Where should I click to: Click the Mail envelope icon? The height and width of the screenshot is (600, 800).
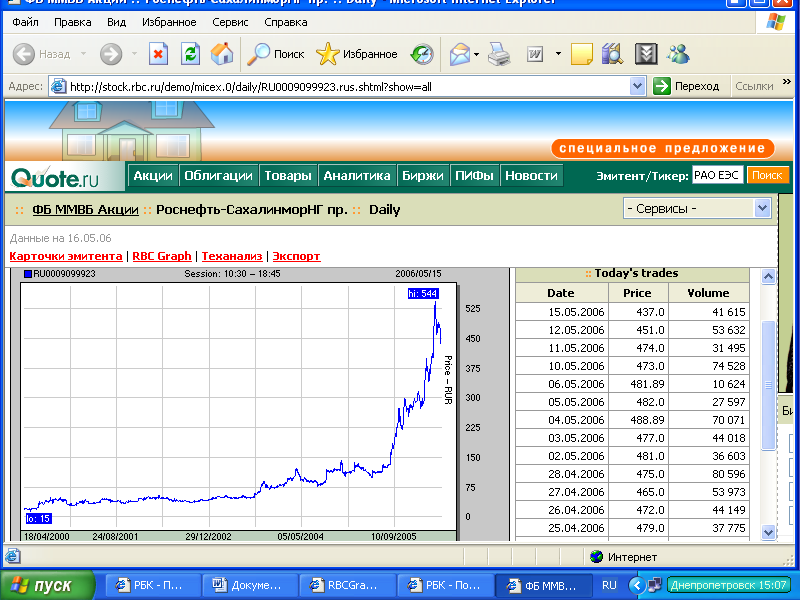coord(459,54)
